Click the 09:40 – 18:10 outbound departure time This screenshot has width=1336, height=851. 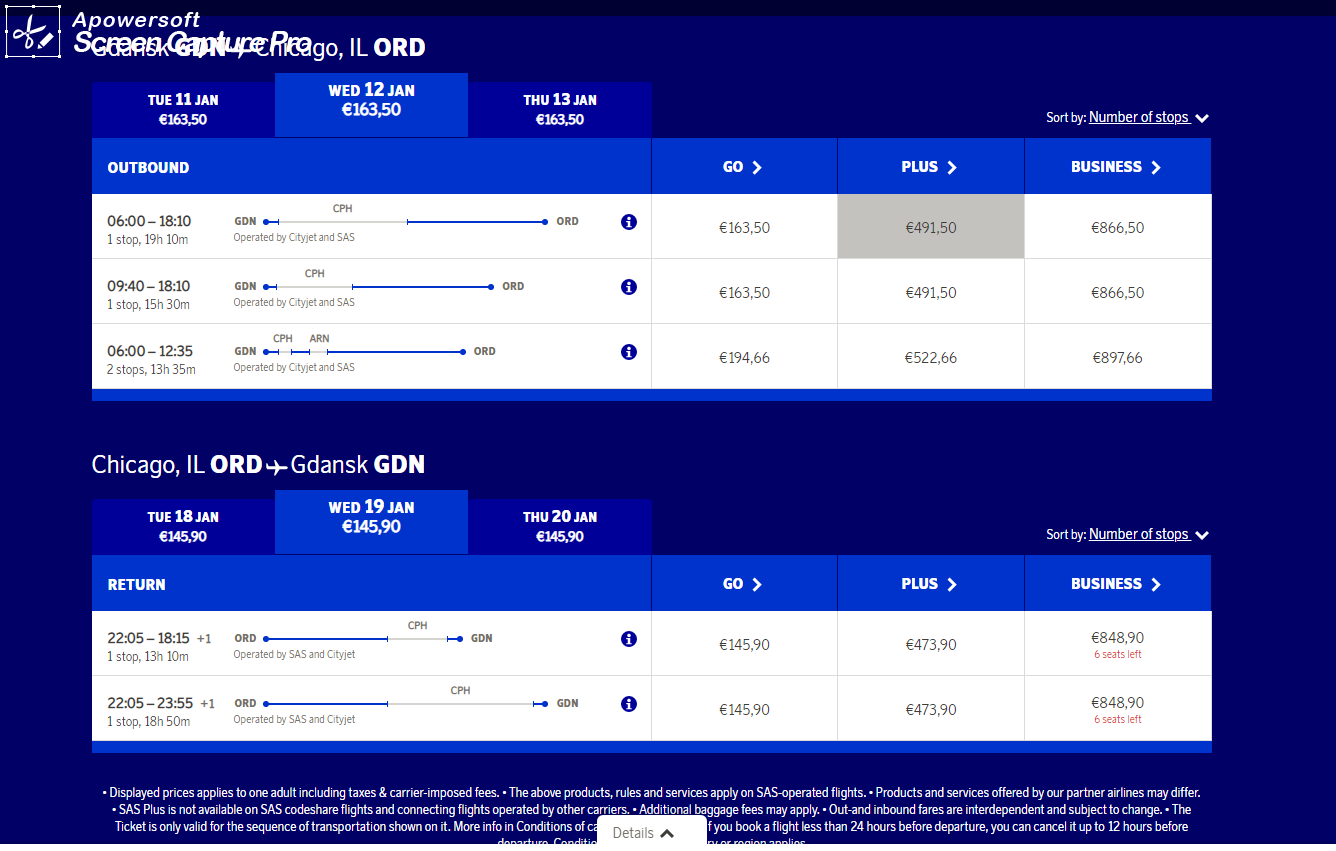pos(149,286)
